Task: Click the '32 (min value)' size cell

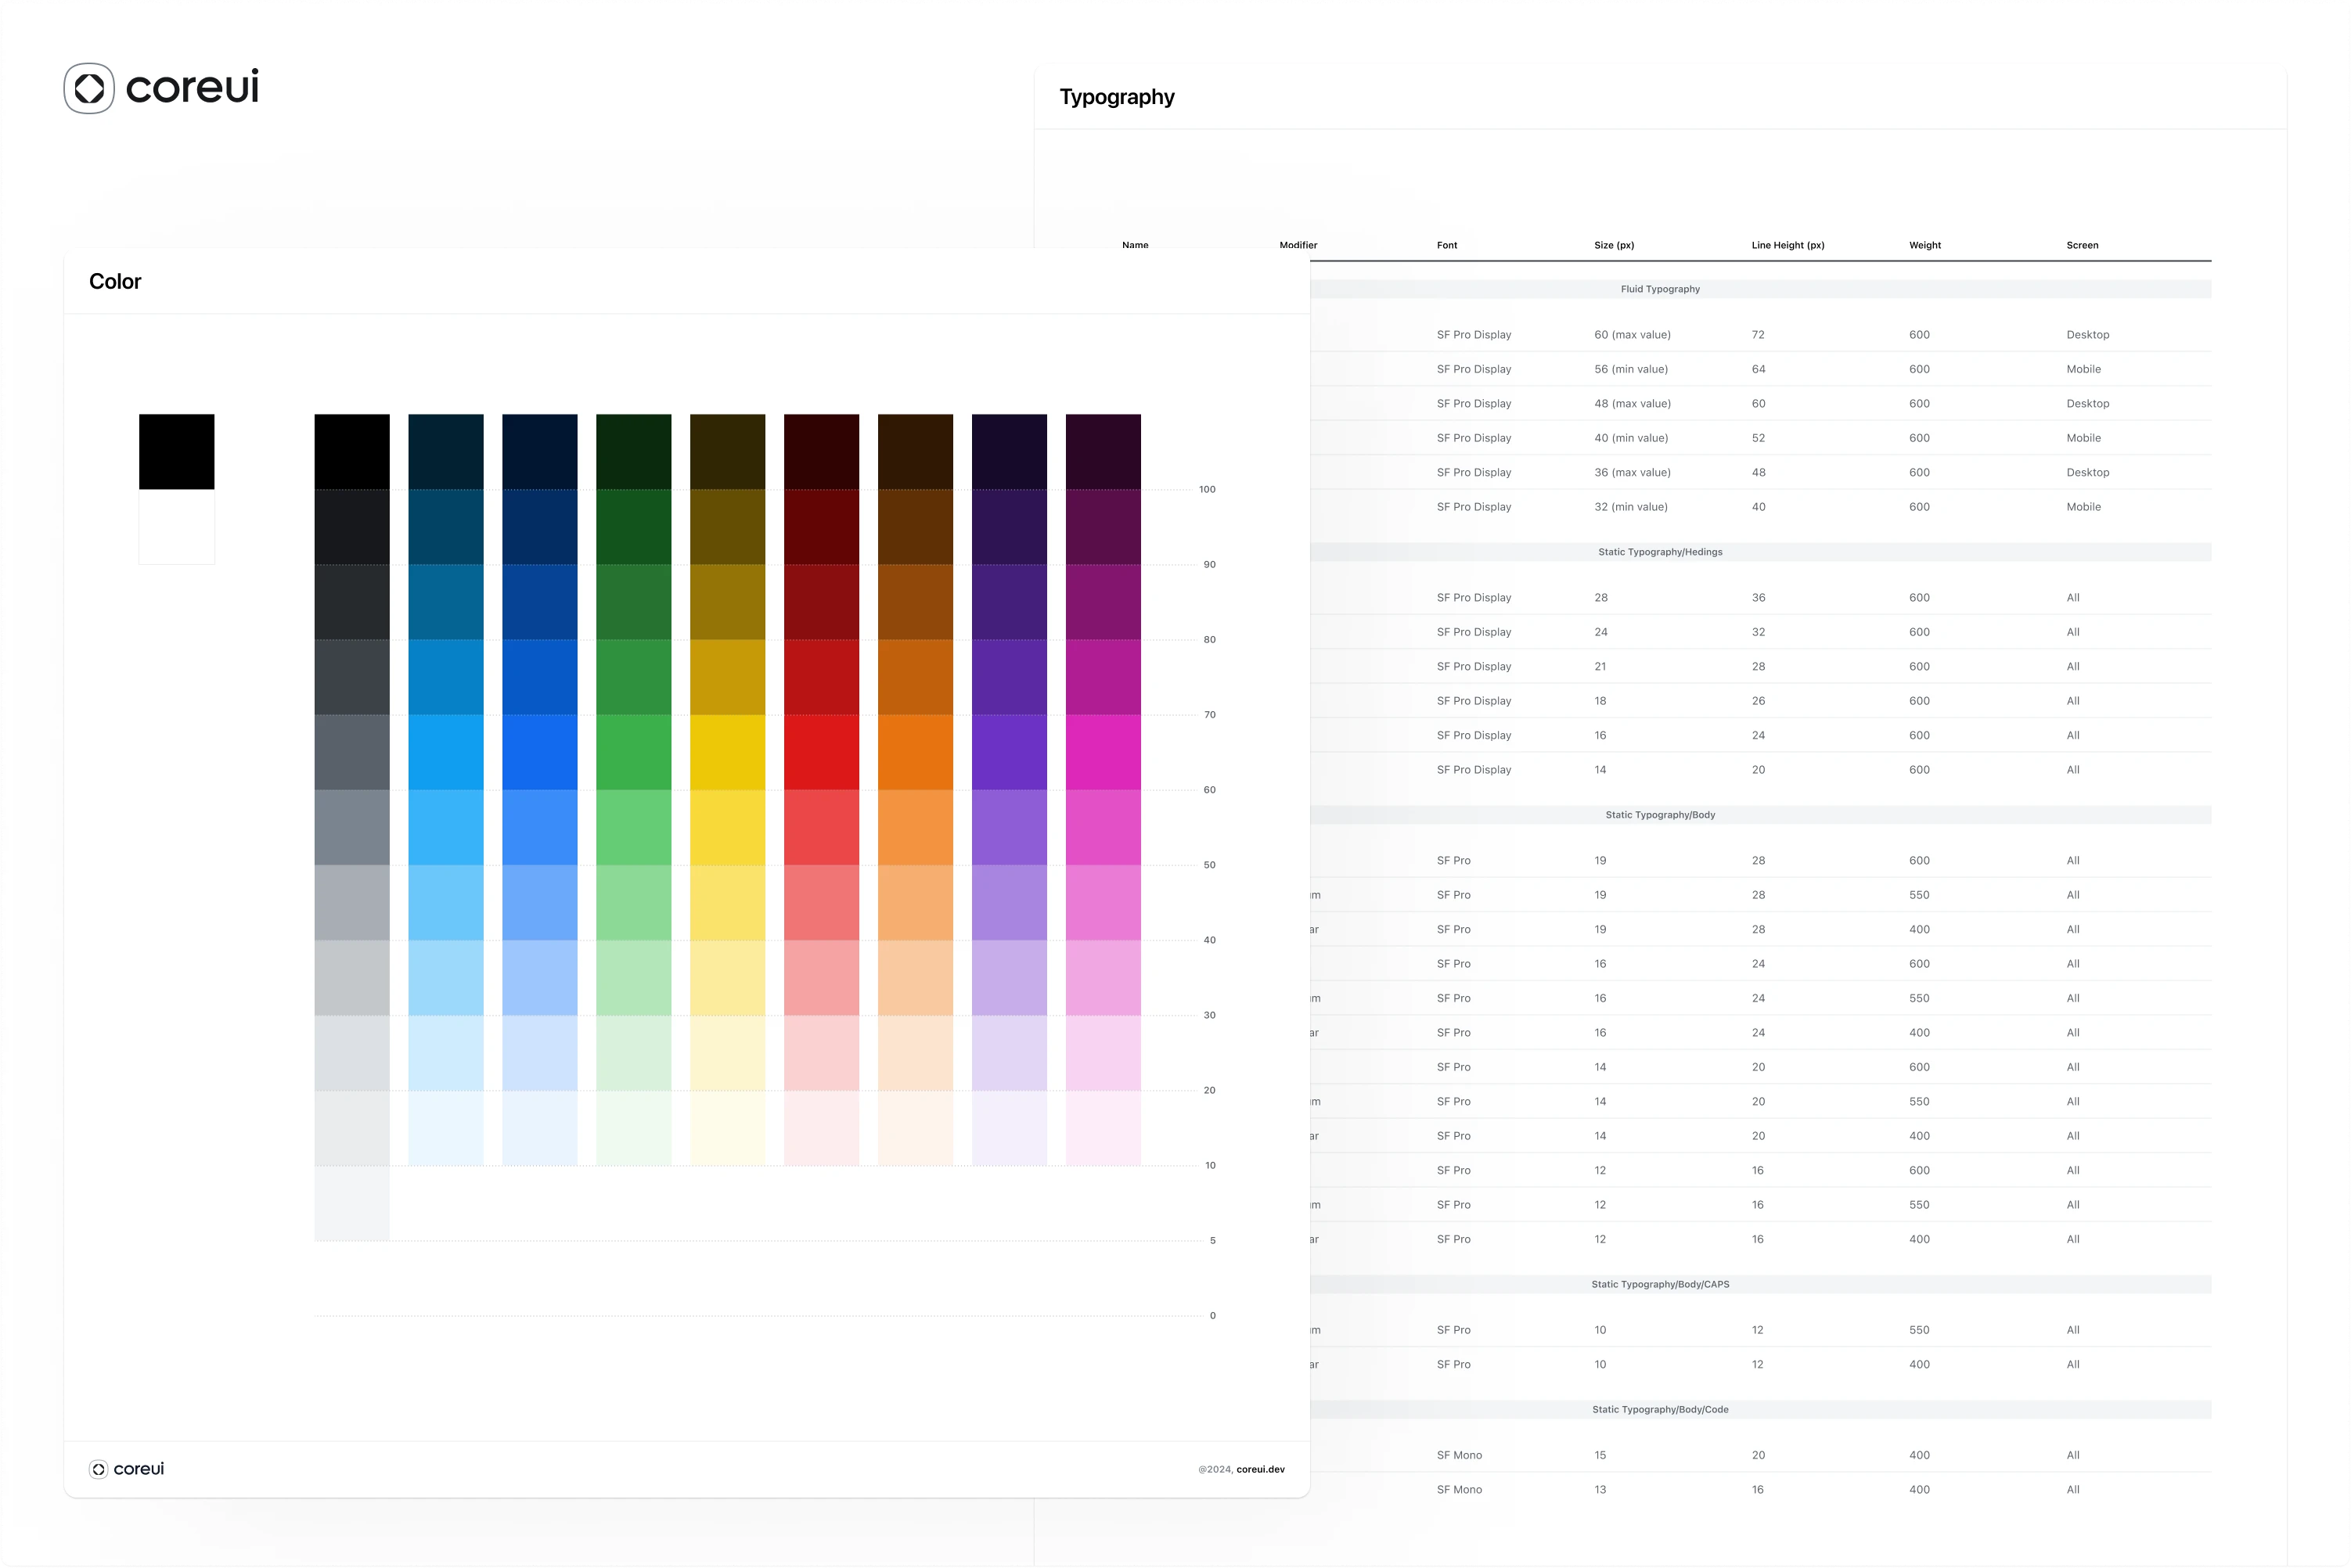Action: coord(1631,507)
